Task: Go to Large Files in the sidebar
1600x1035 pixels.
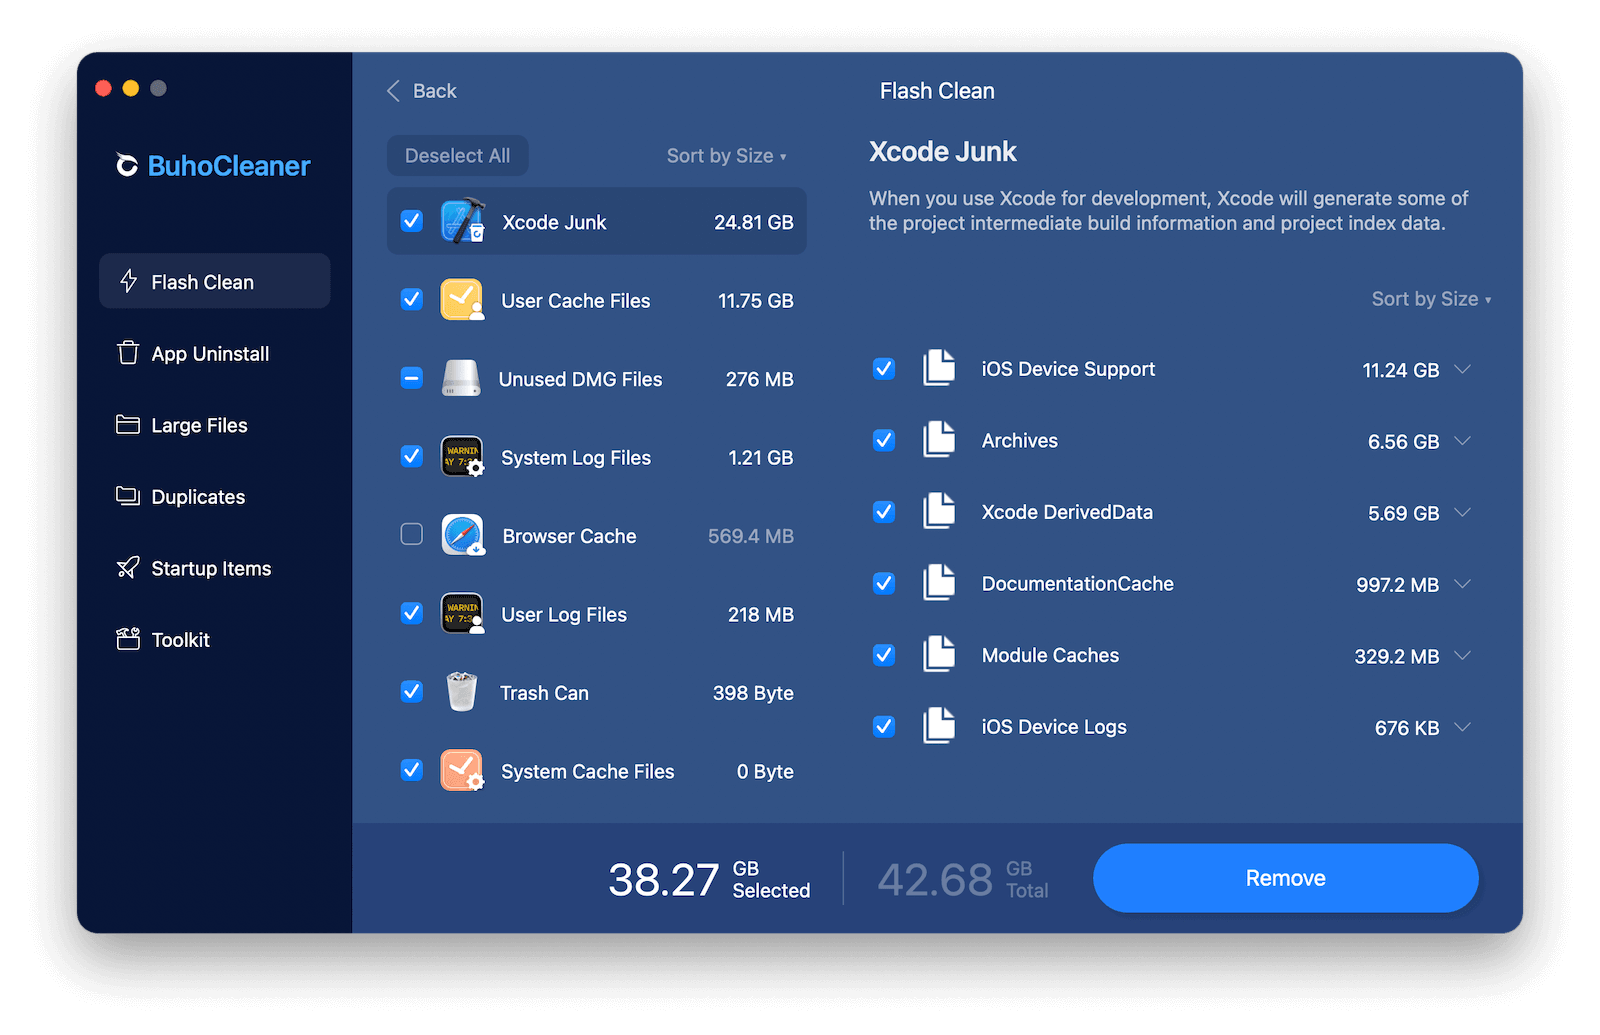Action: click(214, 425)
